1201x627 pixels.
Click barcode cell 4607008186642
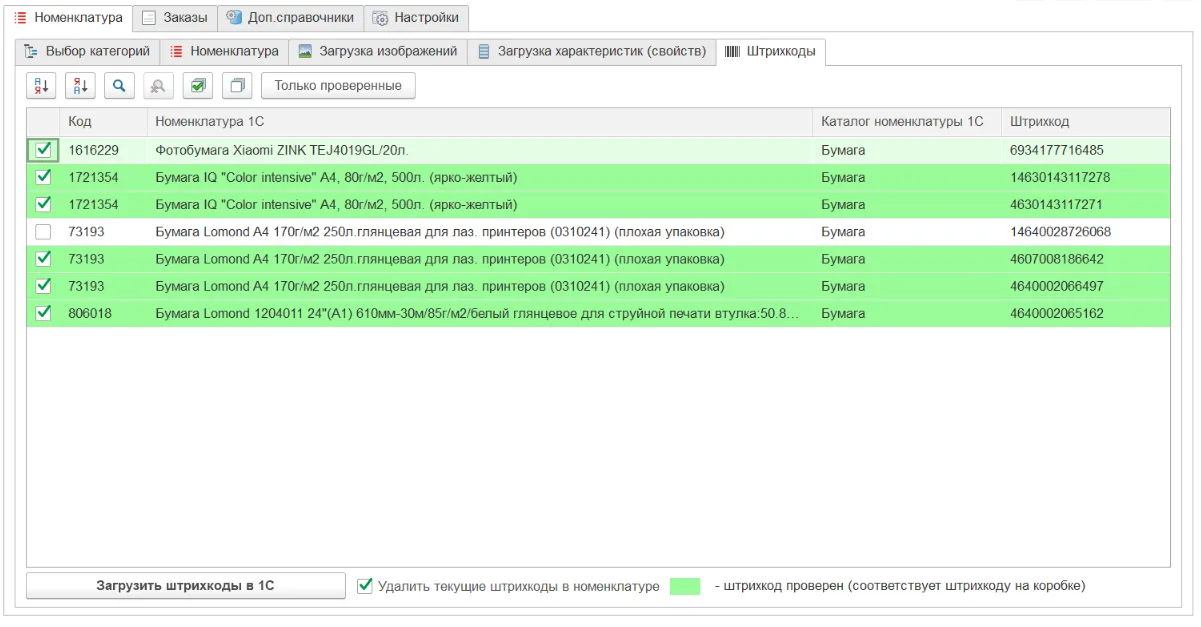click(x=1085, y=258)
